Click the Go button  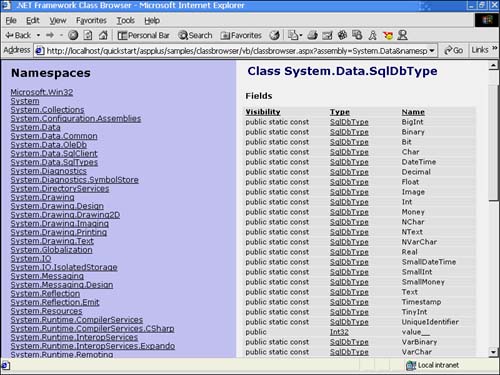454,51
